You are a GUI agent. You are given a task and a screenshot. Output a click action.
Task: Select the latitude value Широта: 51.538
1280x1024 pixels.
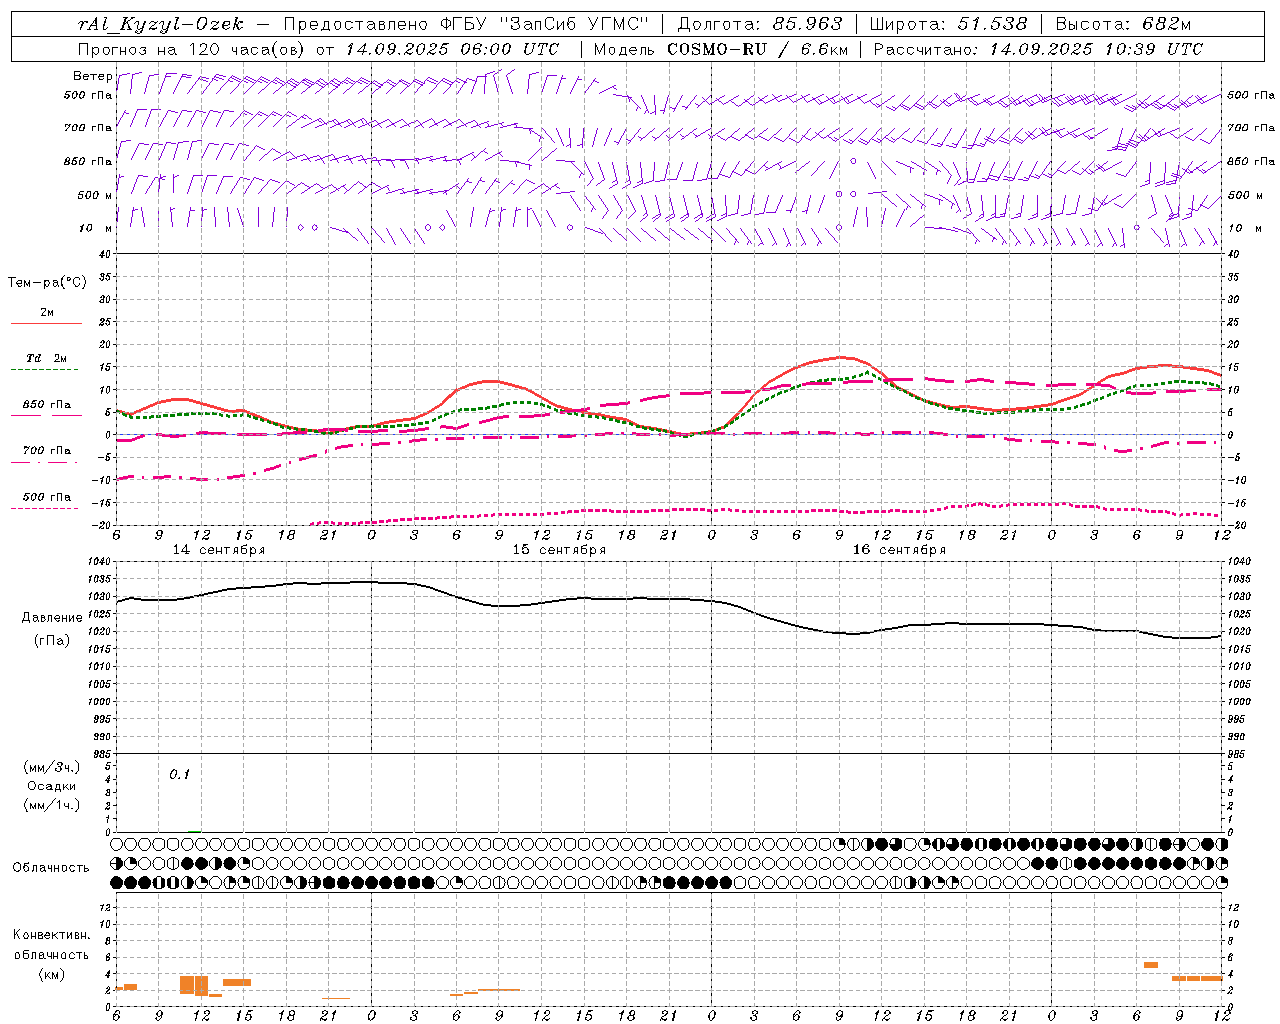948,25
